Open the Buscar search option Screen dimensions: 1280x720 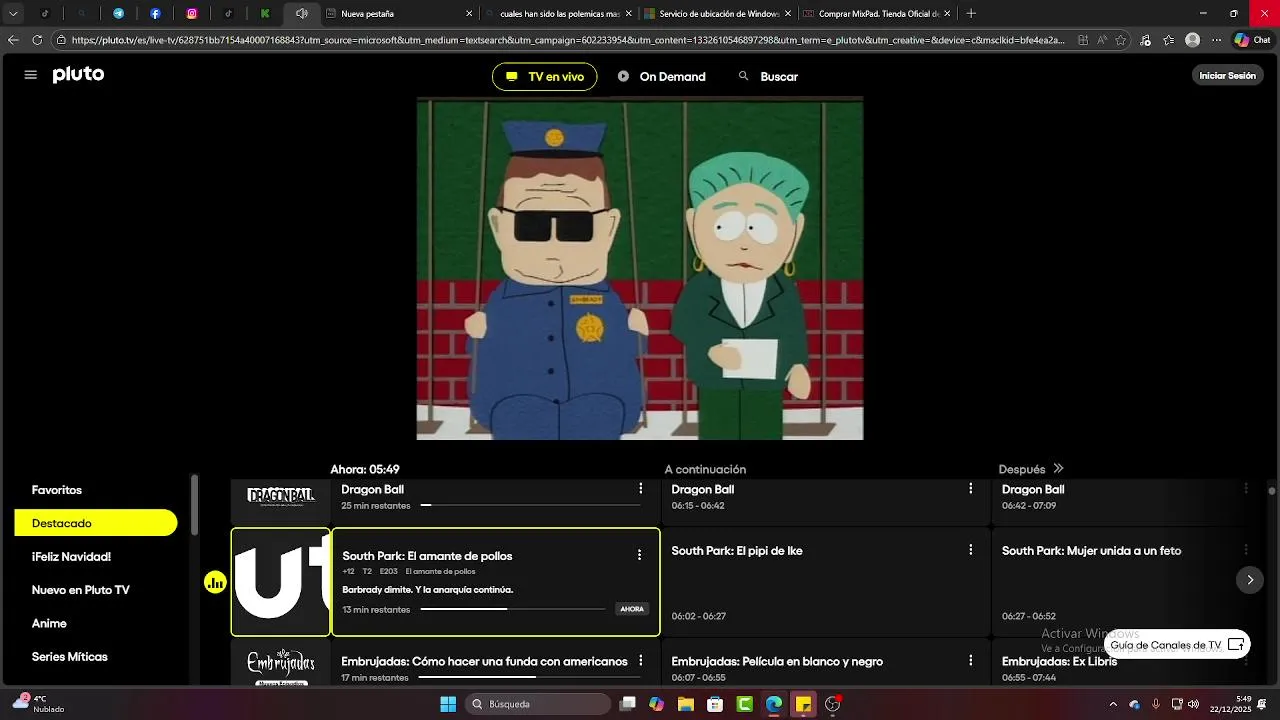coord(768,77)
